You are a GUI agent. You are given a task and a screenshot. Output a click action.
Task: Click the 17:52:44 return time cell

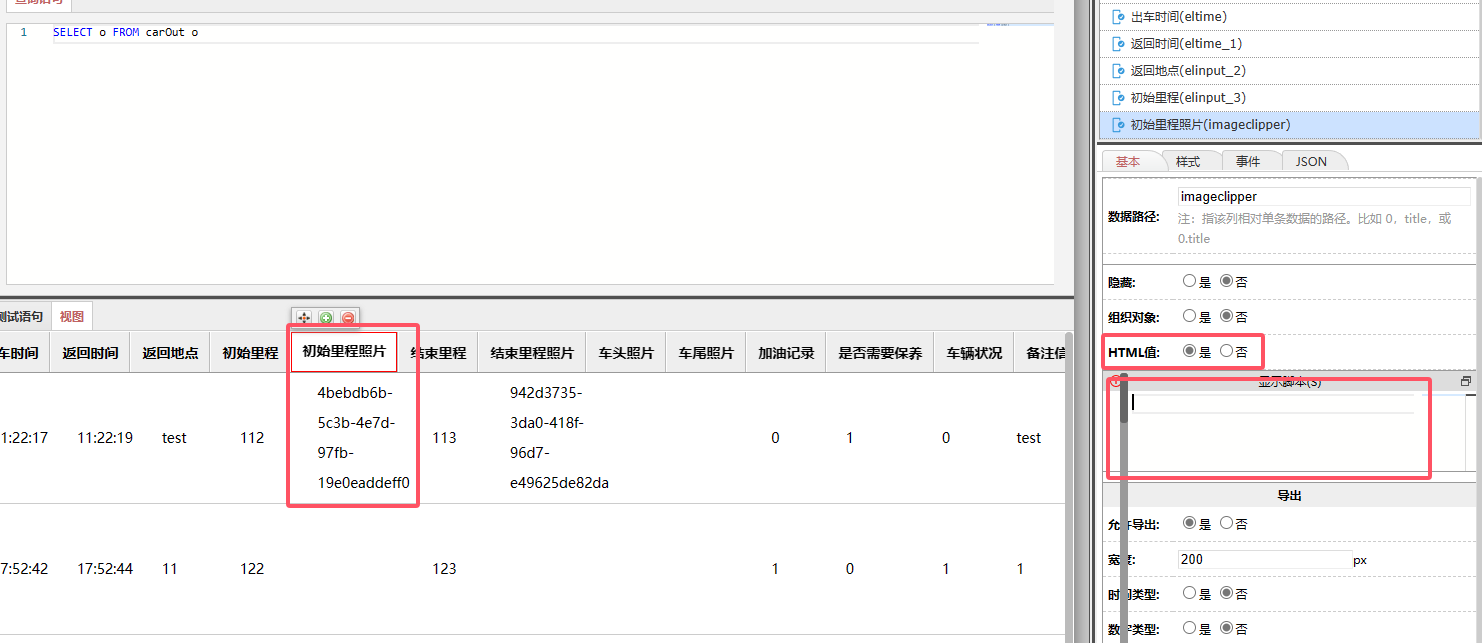tap(105, 569)
